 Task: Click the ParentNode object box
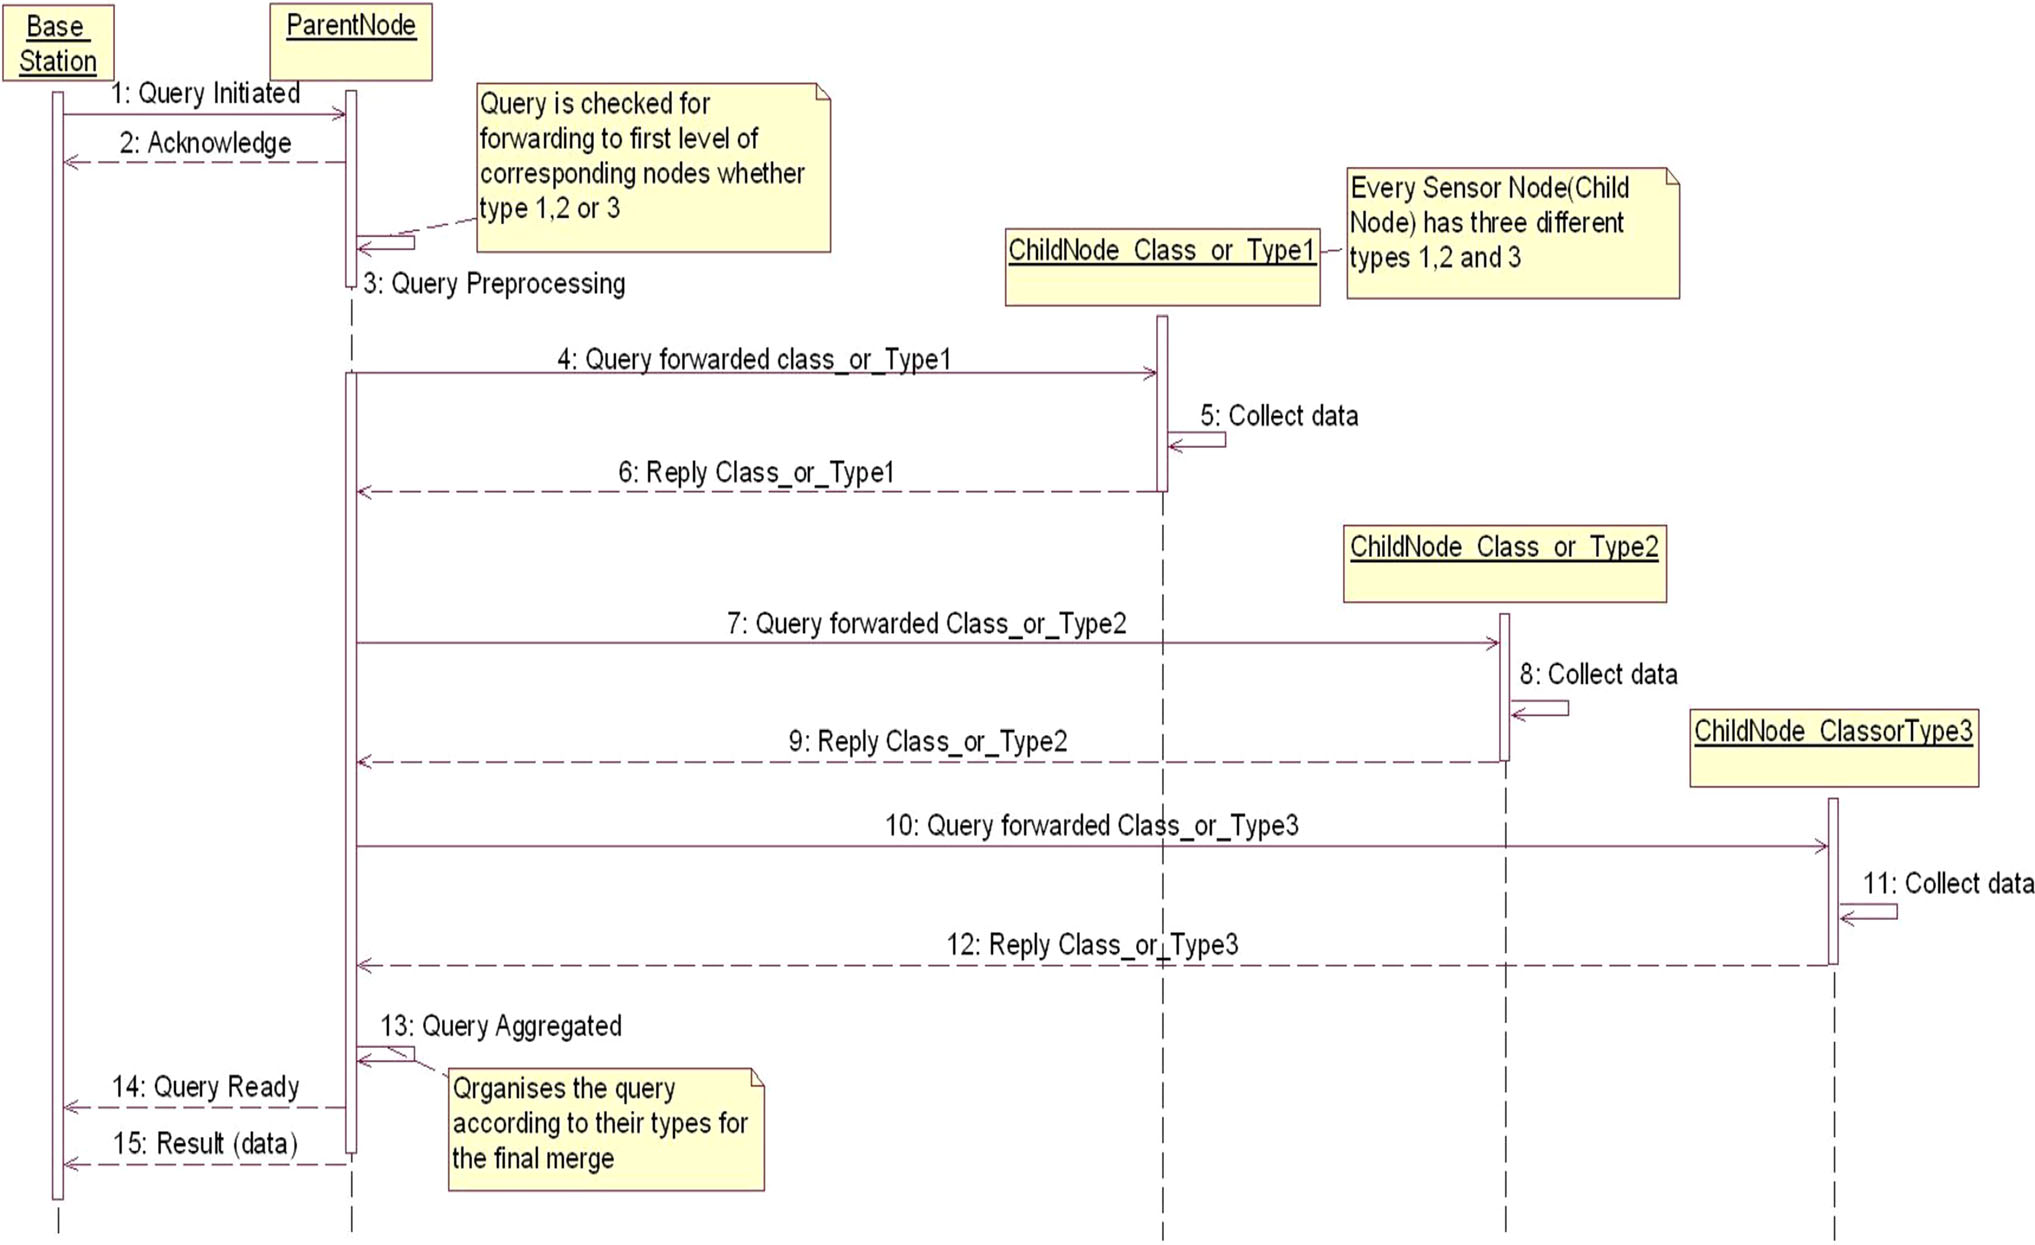coord(351,42)
